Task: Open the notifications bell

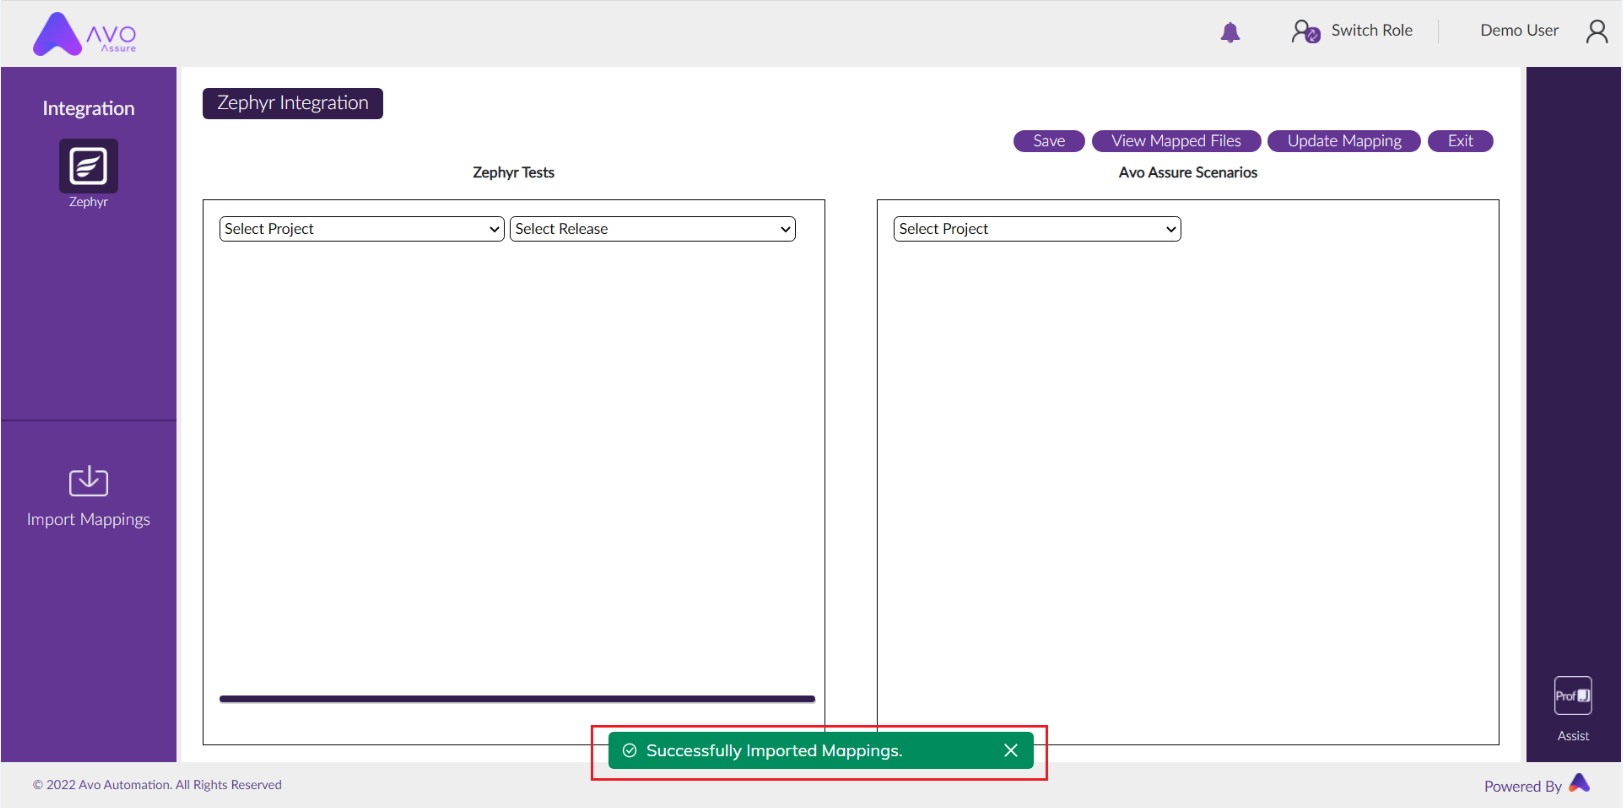Action: [1230, 32]
